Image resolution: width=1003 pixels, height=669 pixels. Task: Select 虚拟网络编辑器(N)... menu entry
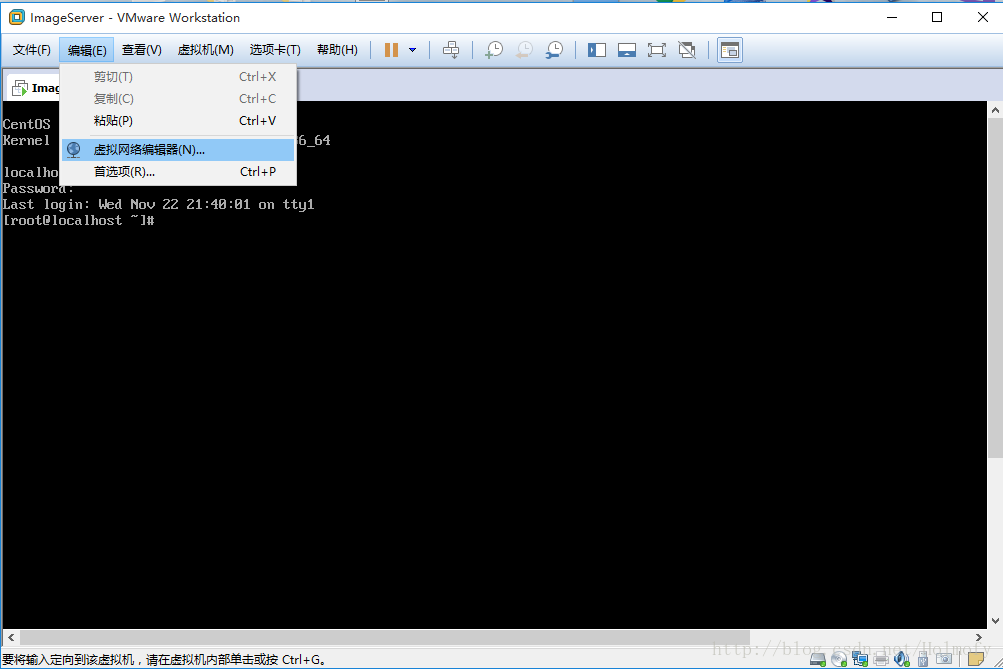click(178, 150)
